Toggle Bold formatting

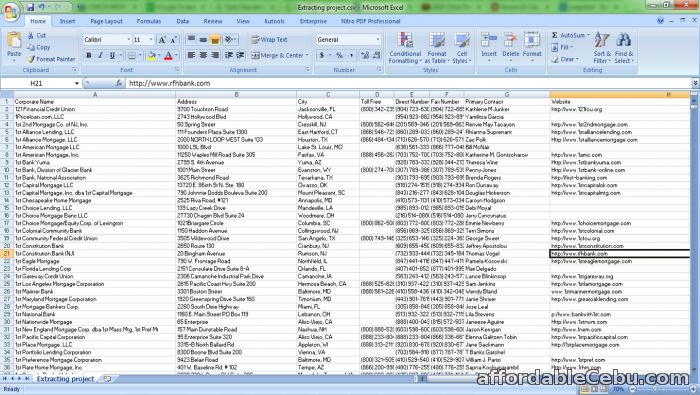point(88,55)
